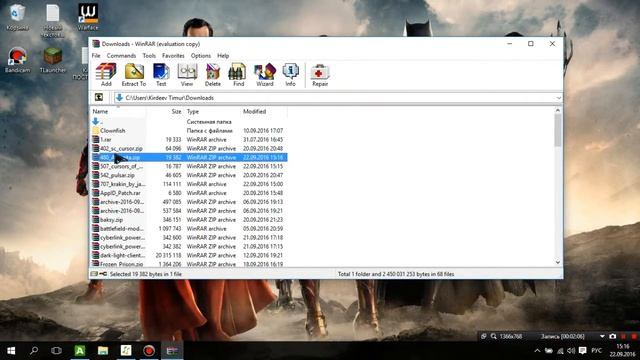This screenshot has width=640, height=360.
Task: Click the red record app on the taskbar
Action: [149, 351]
